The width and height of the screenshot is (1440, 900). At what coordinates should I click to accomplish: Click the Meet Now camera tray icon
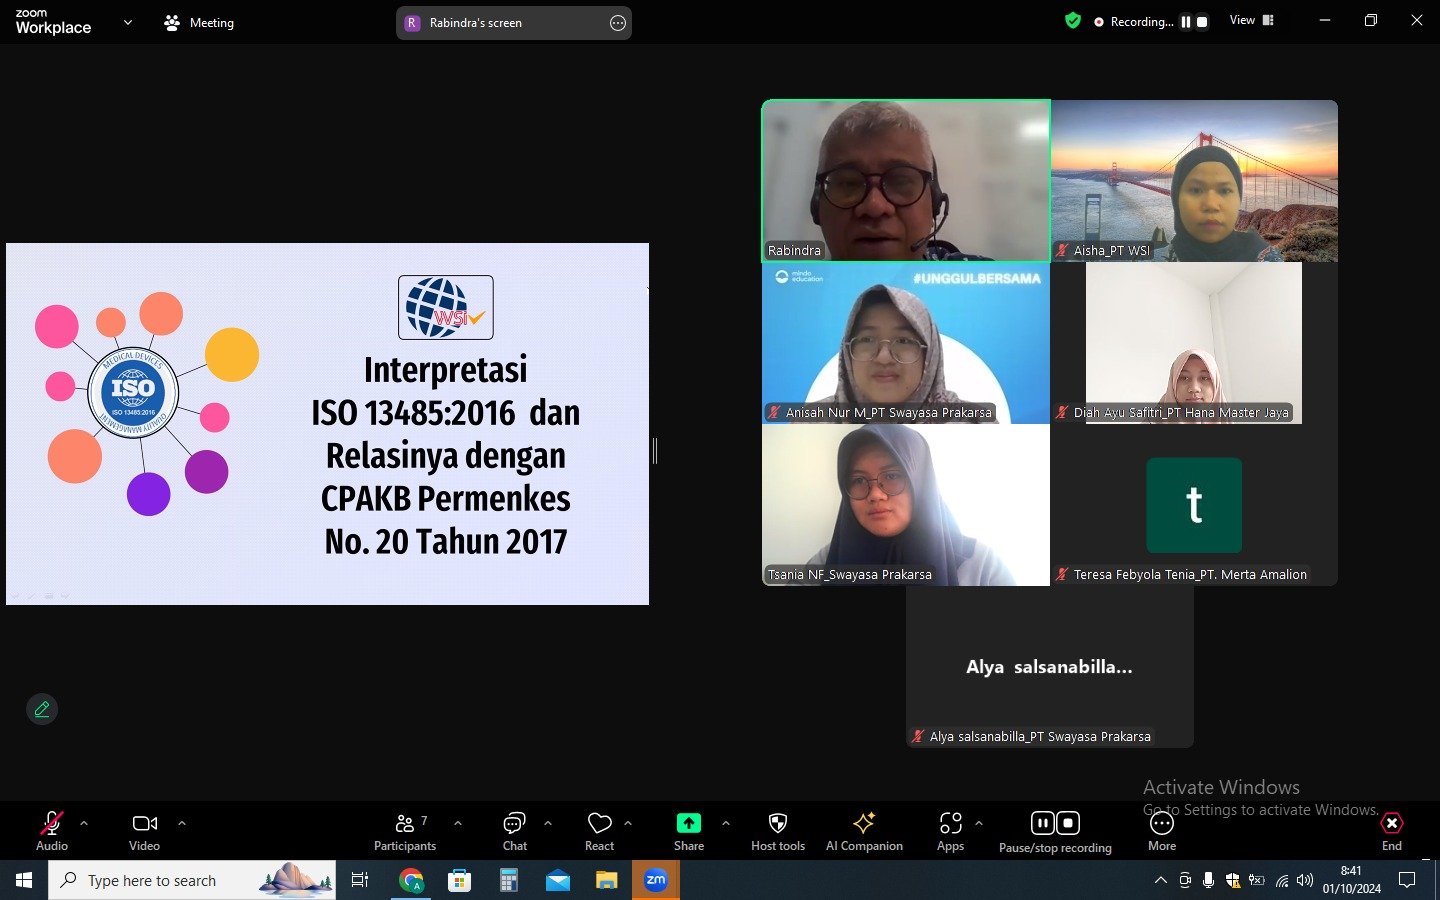point(1185,880)
